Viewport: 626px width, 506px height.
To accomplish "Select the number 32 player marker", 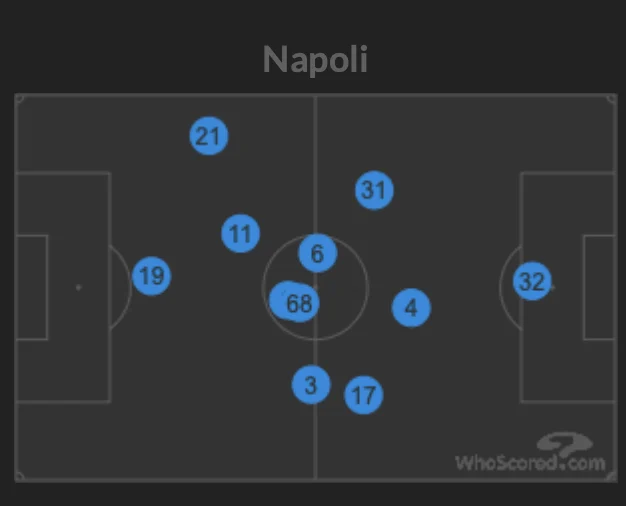I will coord(531,282).
